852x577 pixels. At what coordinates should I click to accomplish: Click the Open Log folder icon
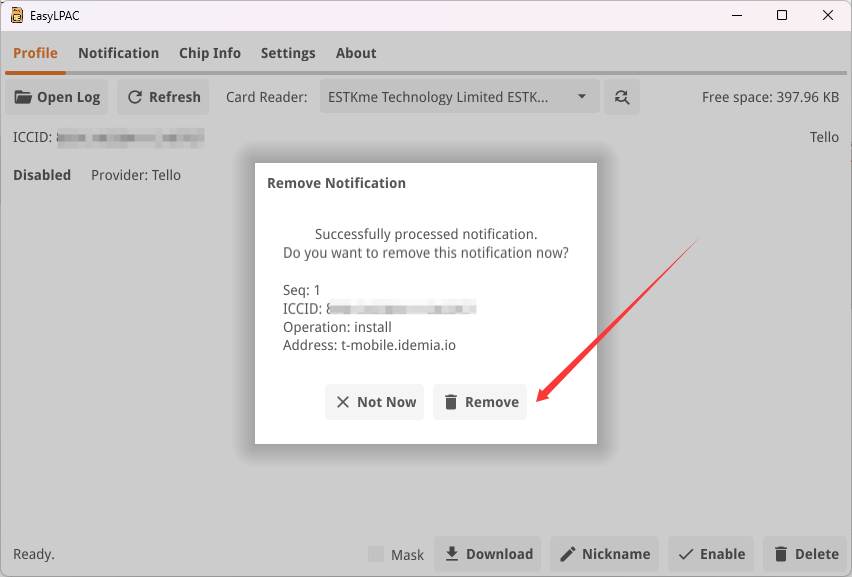(x=23, y=97)
